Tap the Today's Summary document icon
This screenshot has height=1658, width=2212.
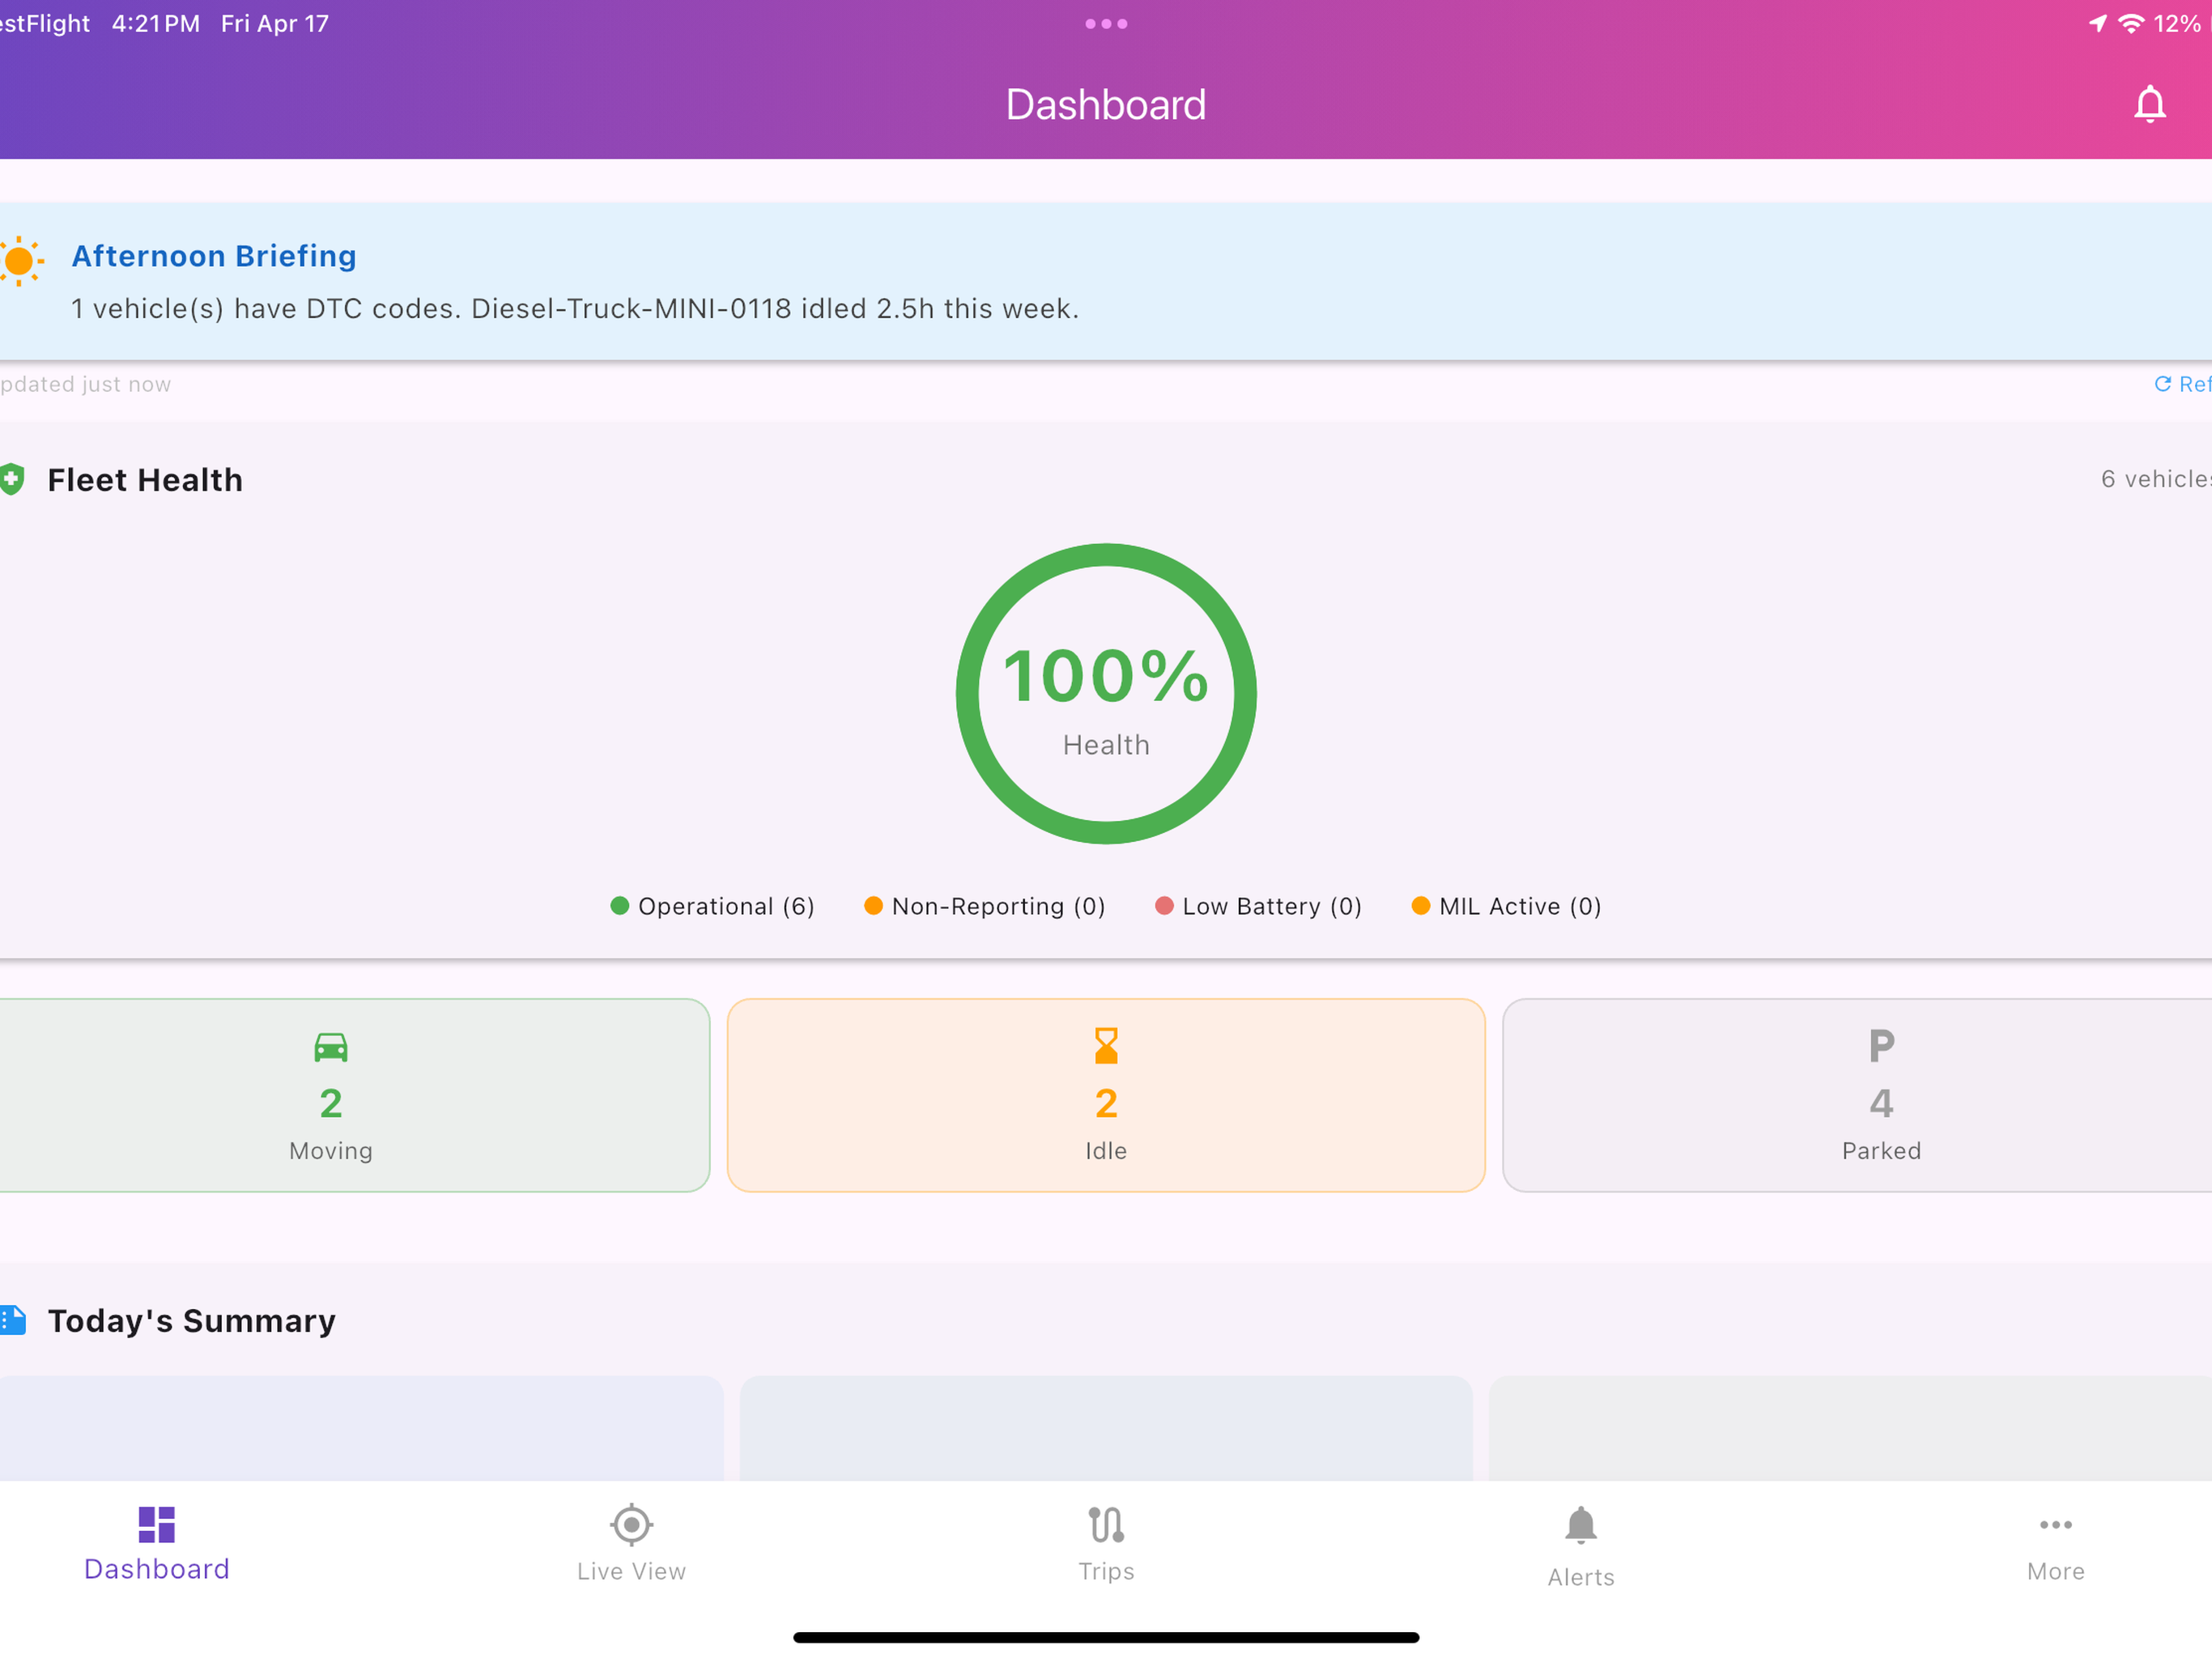(13, 1320)
